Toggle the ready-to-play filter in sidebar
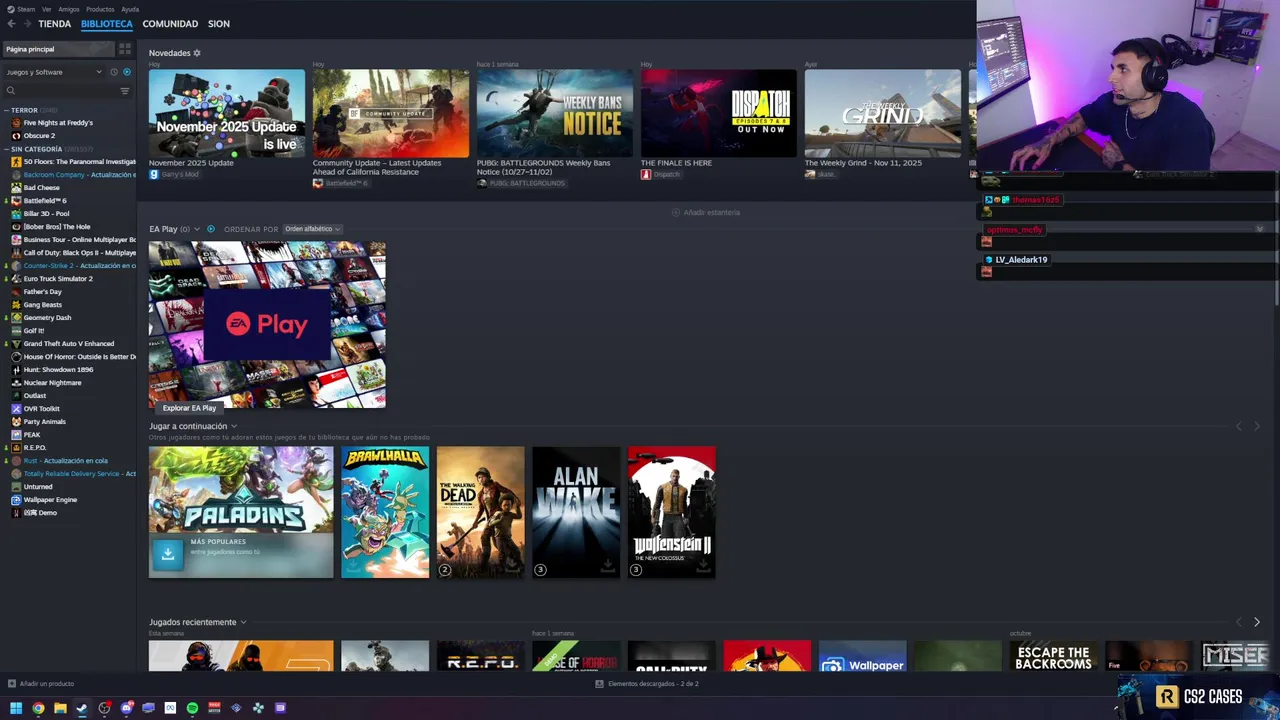 coord(126,72)
